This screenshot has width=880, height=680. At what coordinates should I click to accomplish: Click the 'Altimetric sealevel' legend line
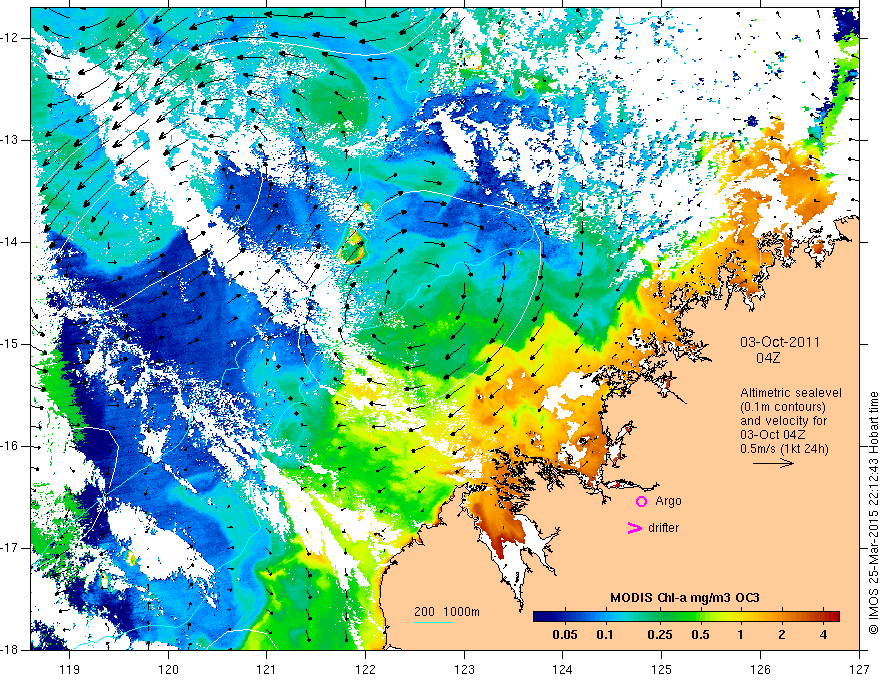[790, 393]
